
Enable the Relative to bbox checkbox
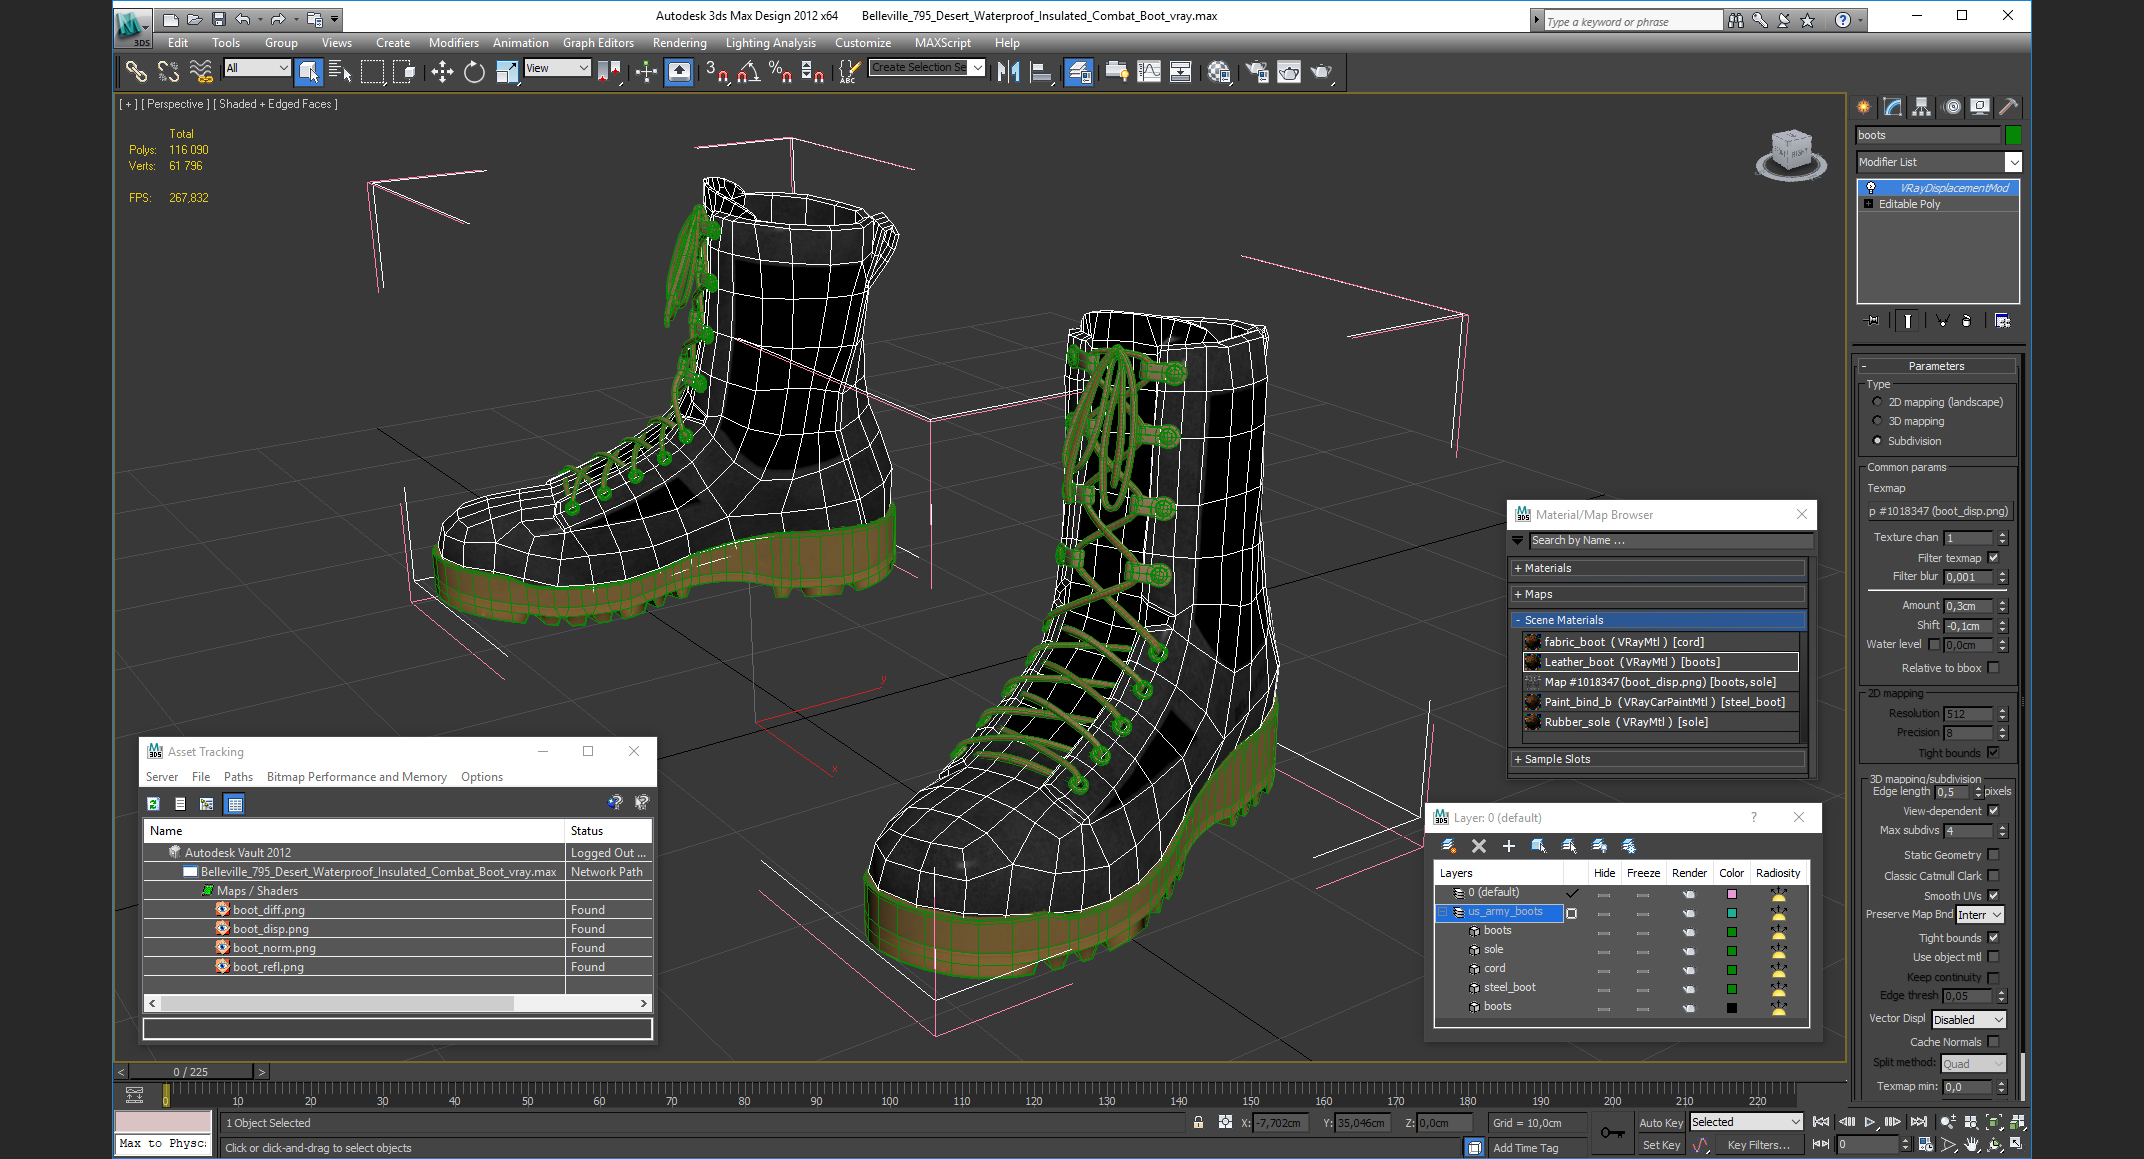tap(1993, 668)
